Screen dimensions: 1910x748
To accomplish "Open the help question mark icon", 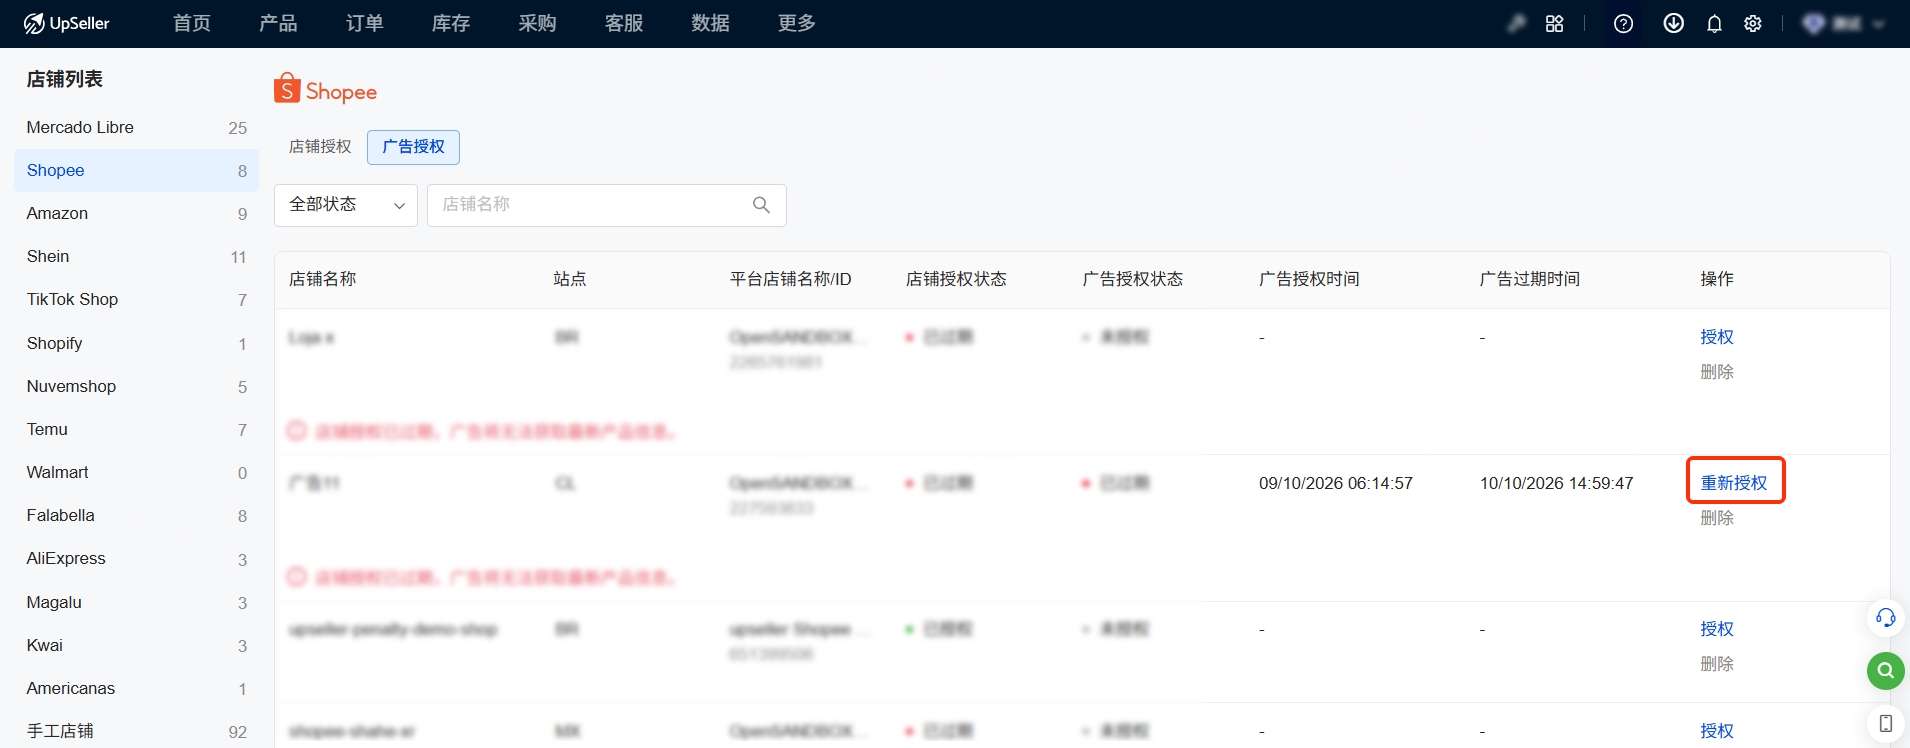I will point(1623,23).
